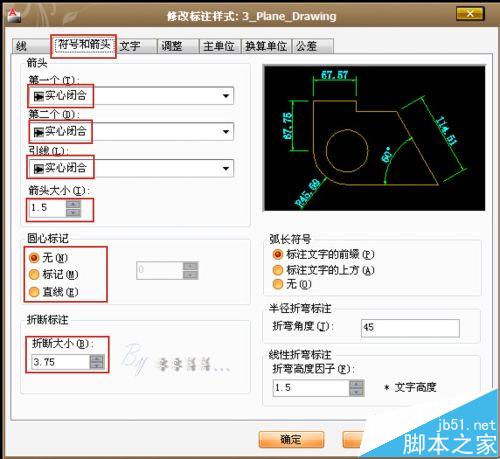Decrease 折弯高度因子 with down spinner
500x459 pixels.
tap(357, 392)
